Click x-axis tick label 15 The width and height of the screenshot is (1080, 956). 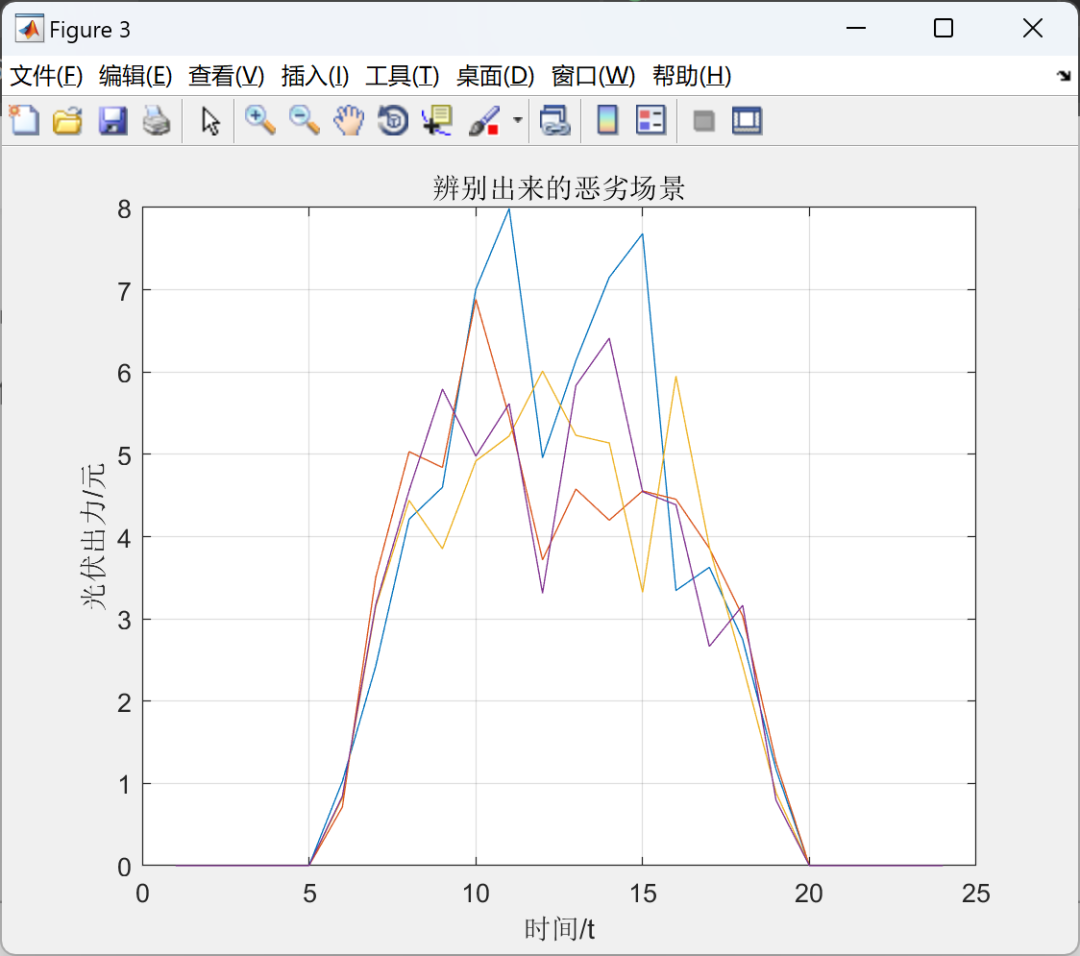click(643, 893)
